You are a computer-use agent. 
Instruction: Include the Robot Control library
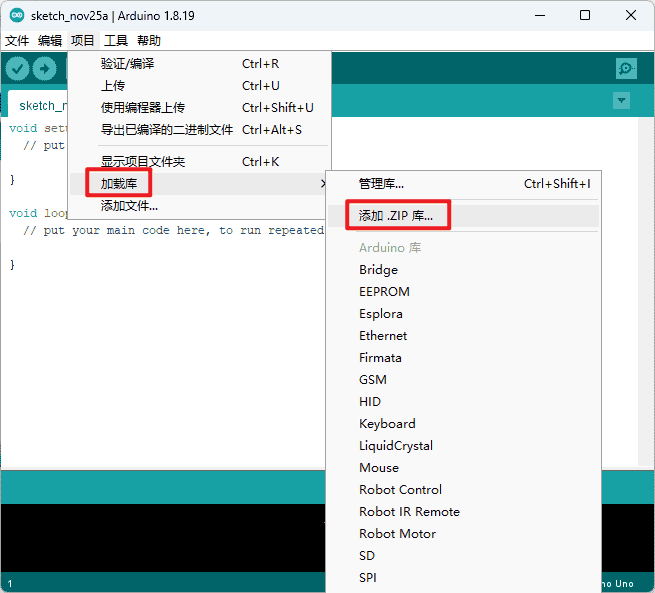(463, 490)
